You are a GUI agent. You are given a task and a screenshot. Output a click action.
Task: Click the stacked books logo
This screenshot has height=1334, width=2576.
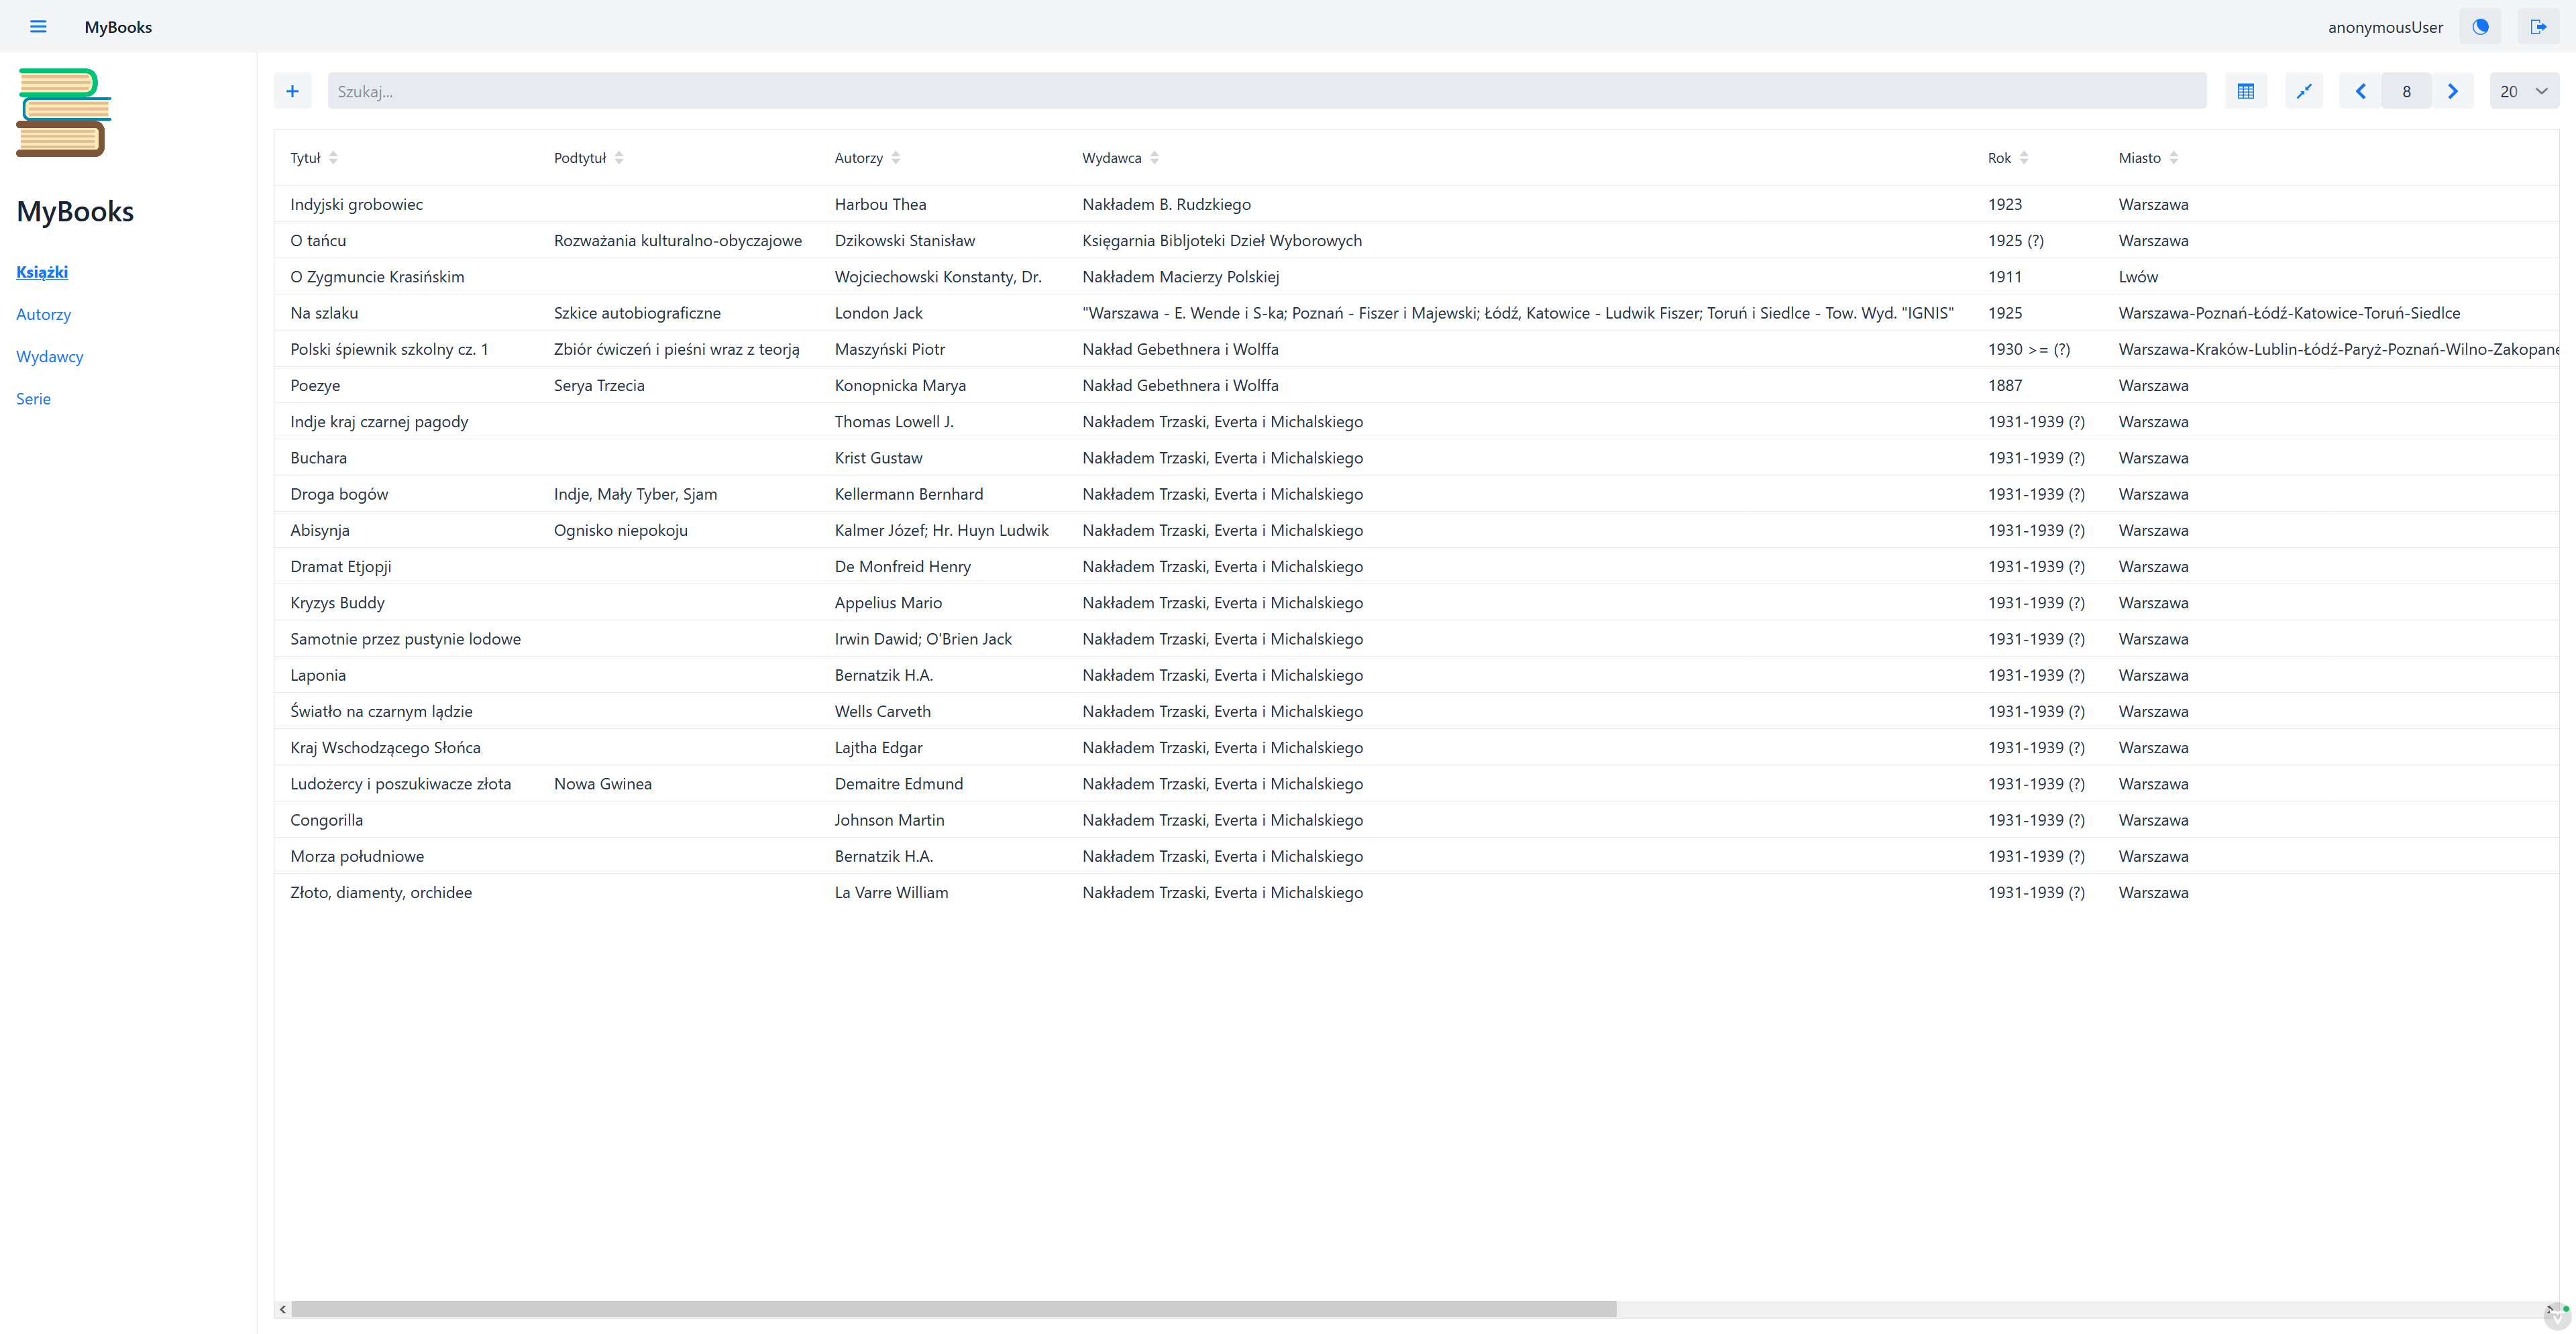(63, 113)
